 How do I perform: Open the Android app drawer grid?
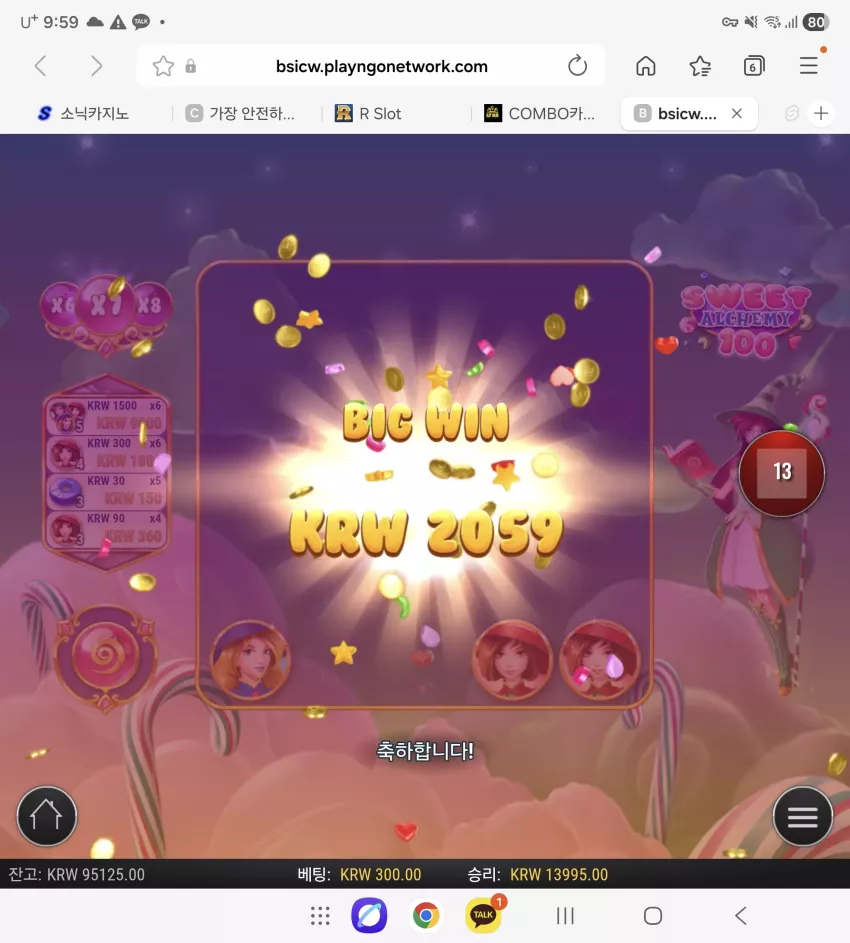320,916
